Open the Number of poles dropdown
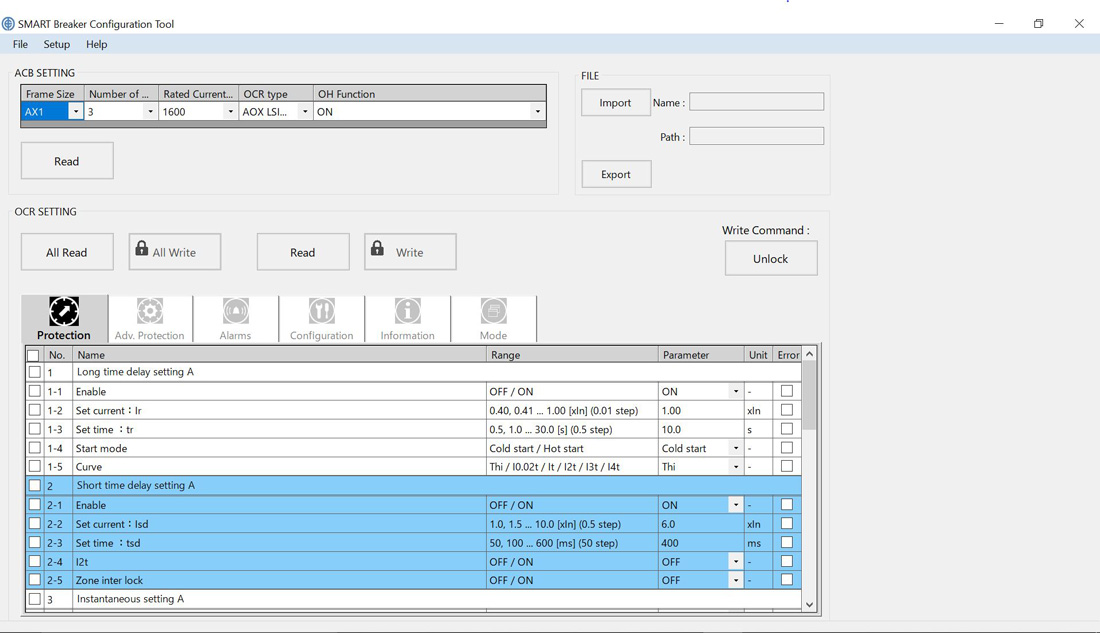Image resolution: width=1100 pixels, height=633 pixels. [149, 112]
